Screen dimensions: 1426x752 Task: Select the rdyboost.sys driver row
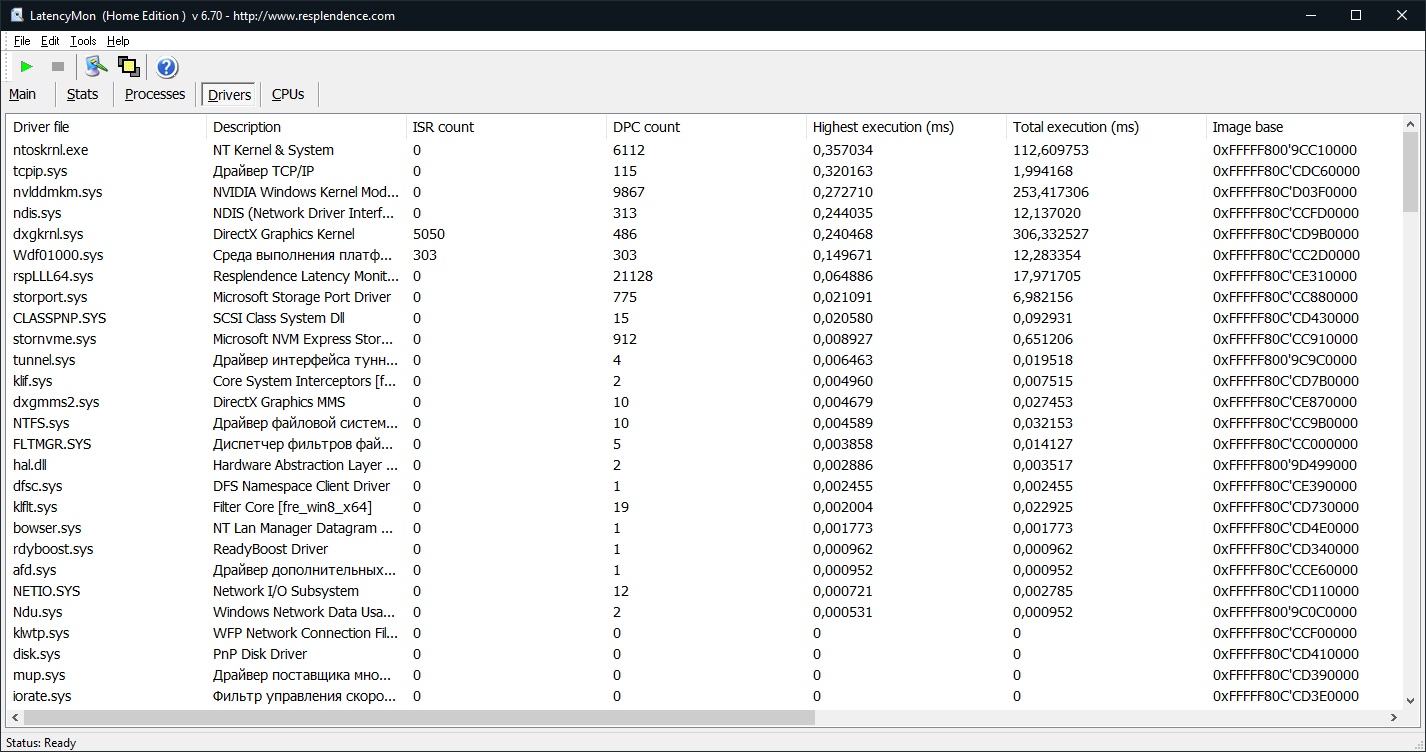pos(704,549)
